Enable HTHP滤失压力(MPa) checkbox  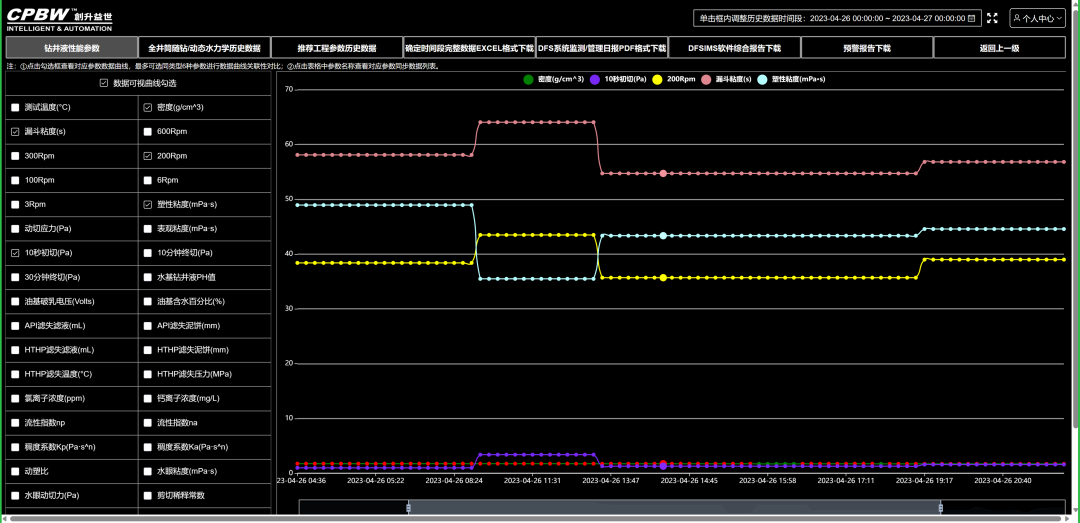tap(147, 374)
